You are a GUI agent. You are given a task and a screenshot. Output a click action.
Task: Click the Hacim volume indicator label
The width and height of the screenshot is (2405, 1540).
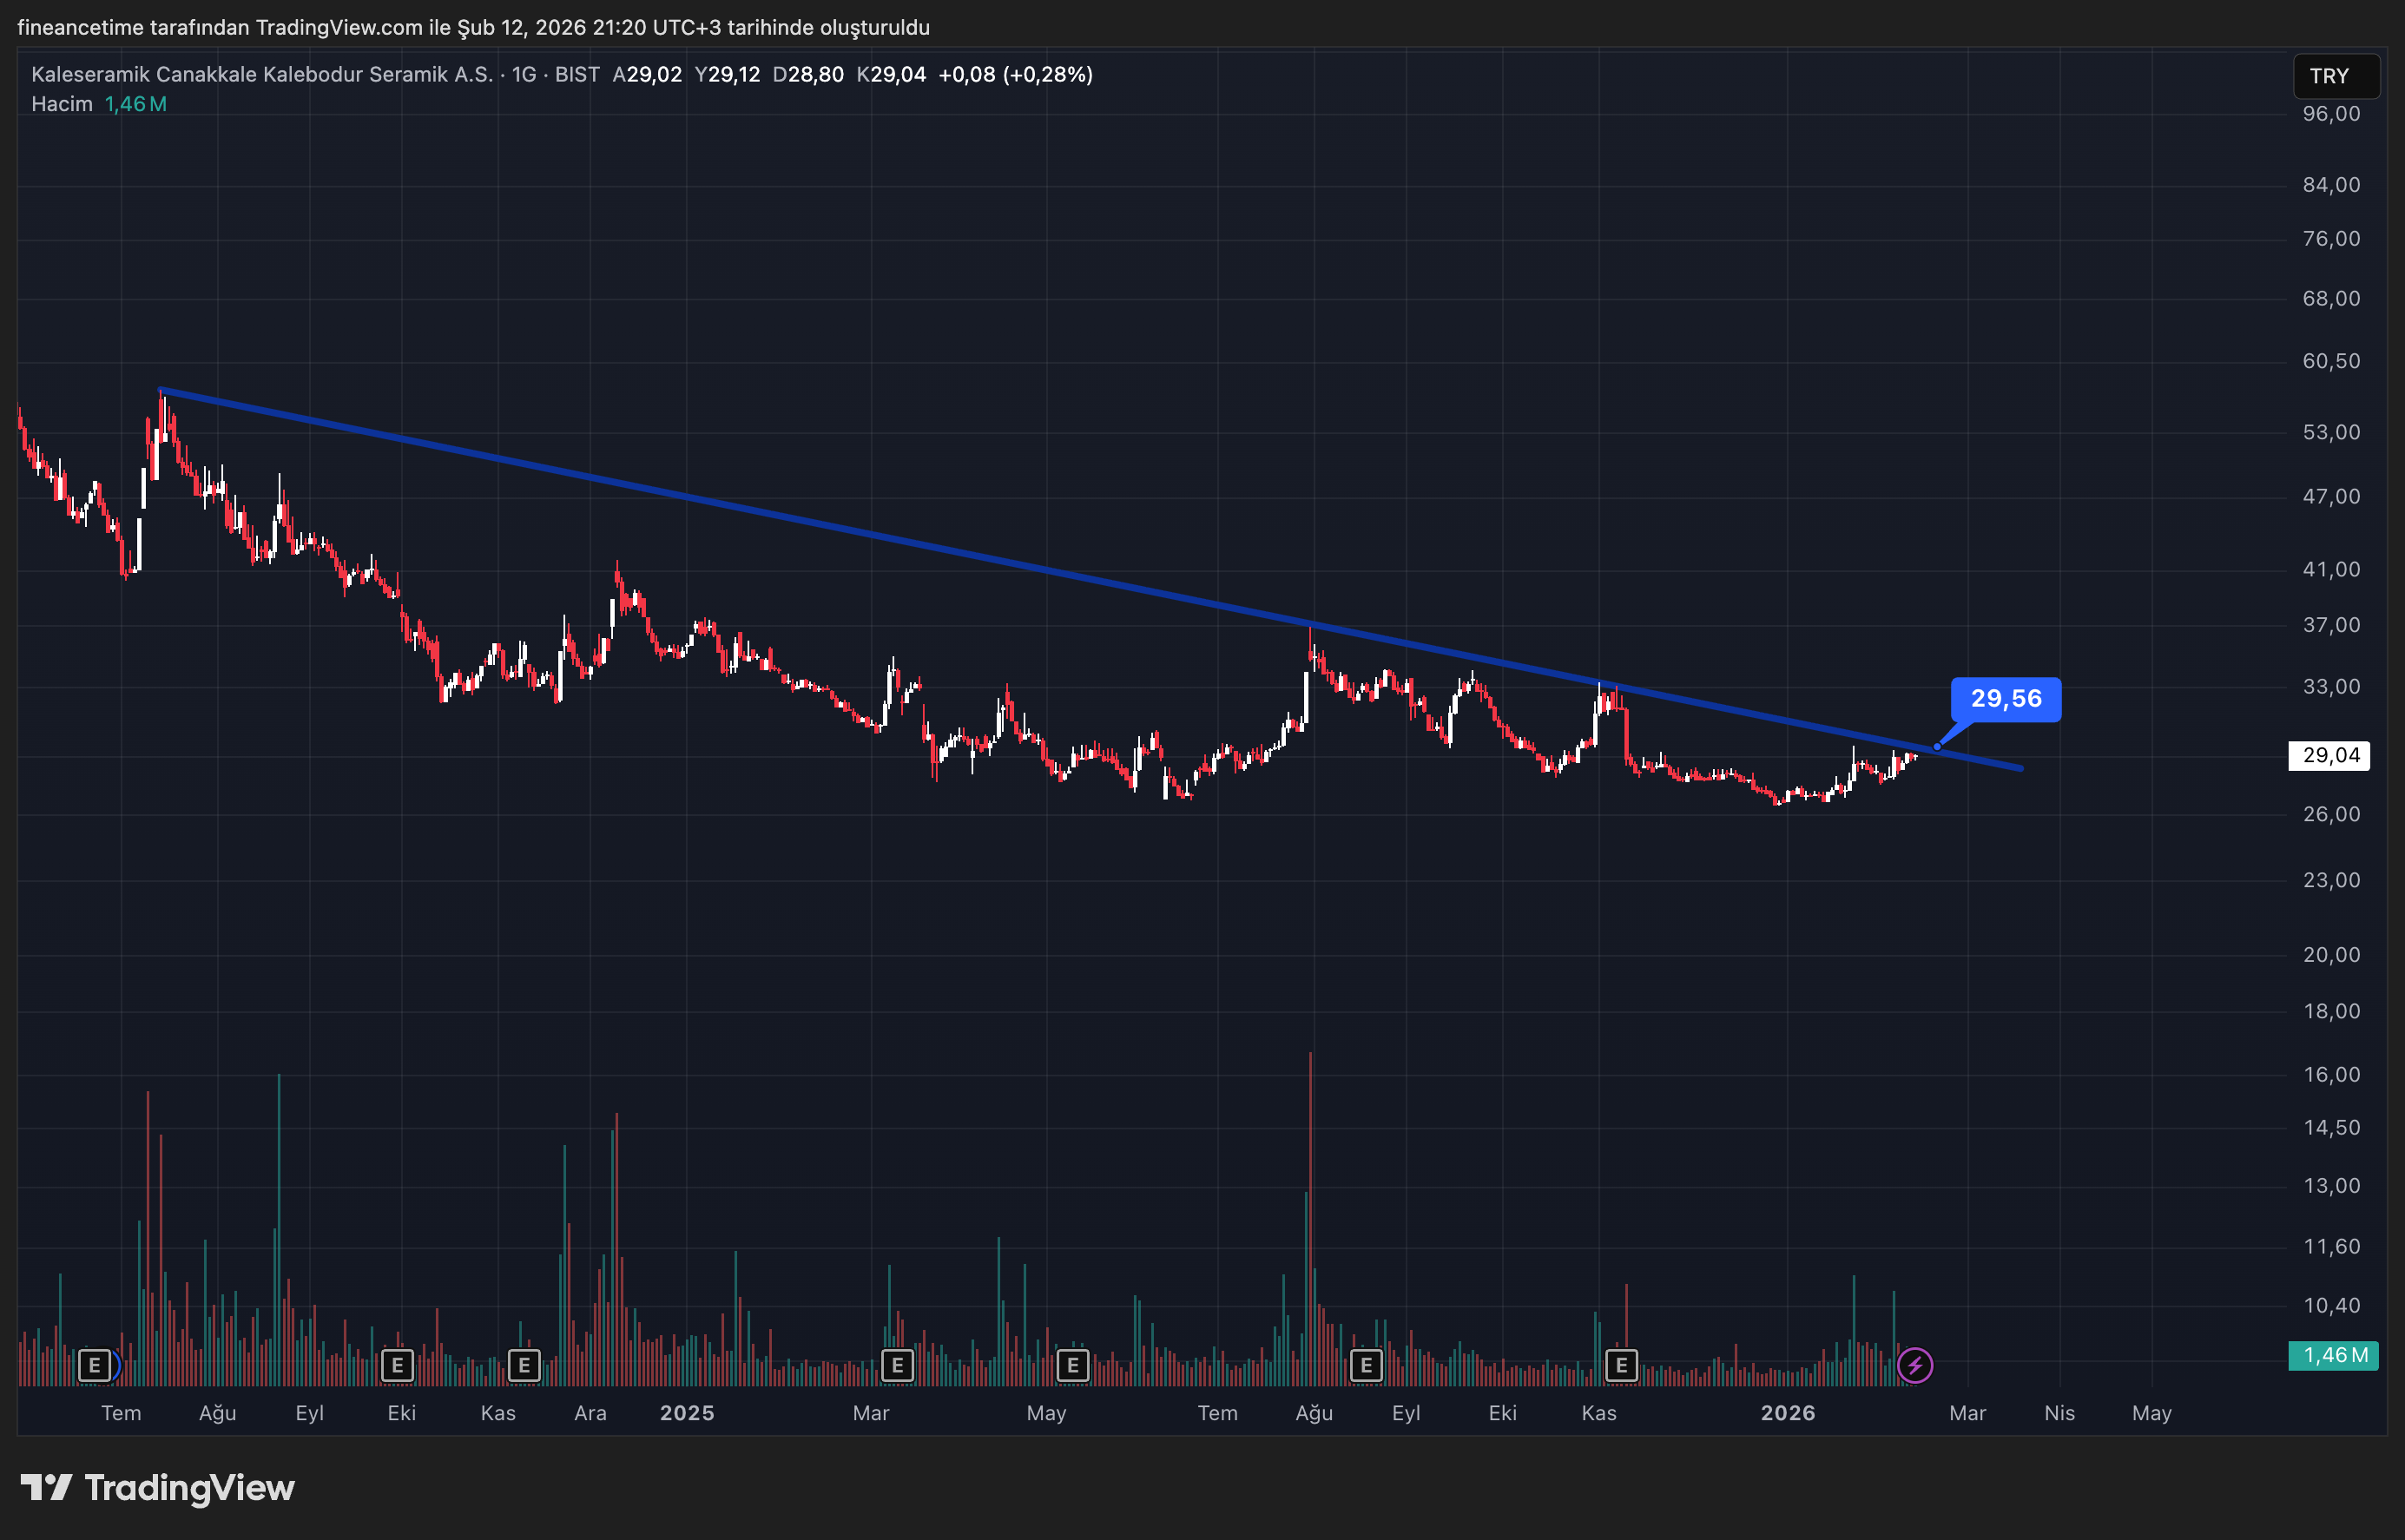62,104
